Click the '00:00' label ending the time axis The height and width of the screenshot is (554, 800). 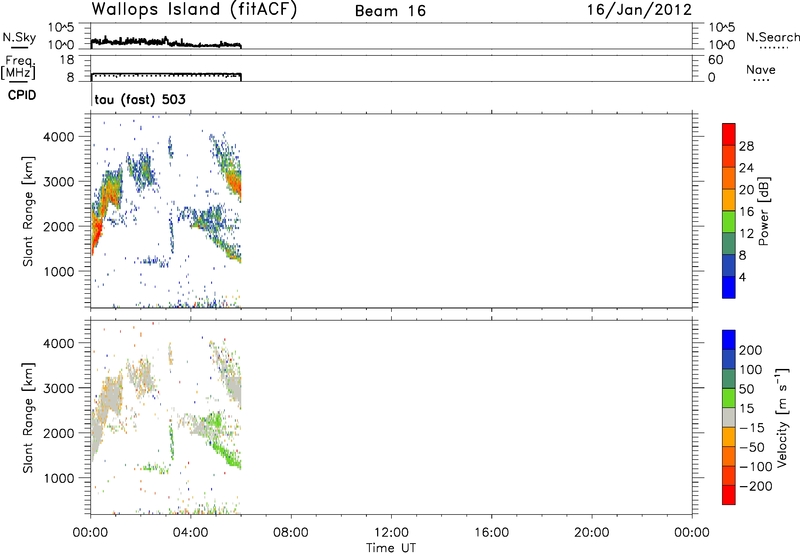[x=692, y=533]
